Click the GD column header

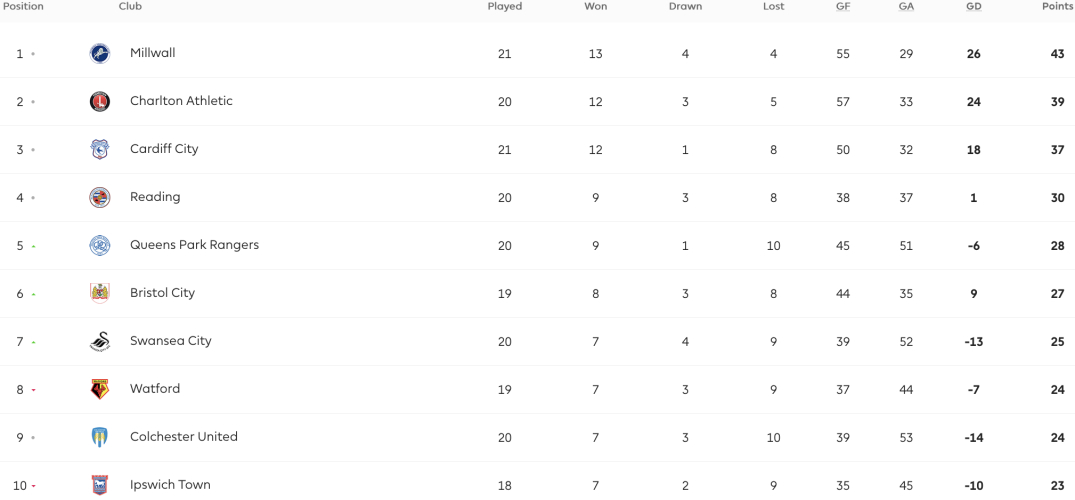tap(974, 7)
